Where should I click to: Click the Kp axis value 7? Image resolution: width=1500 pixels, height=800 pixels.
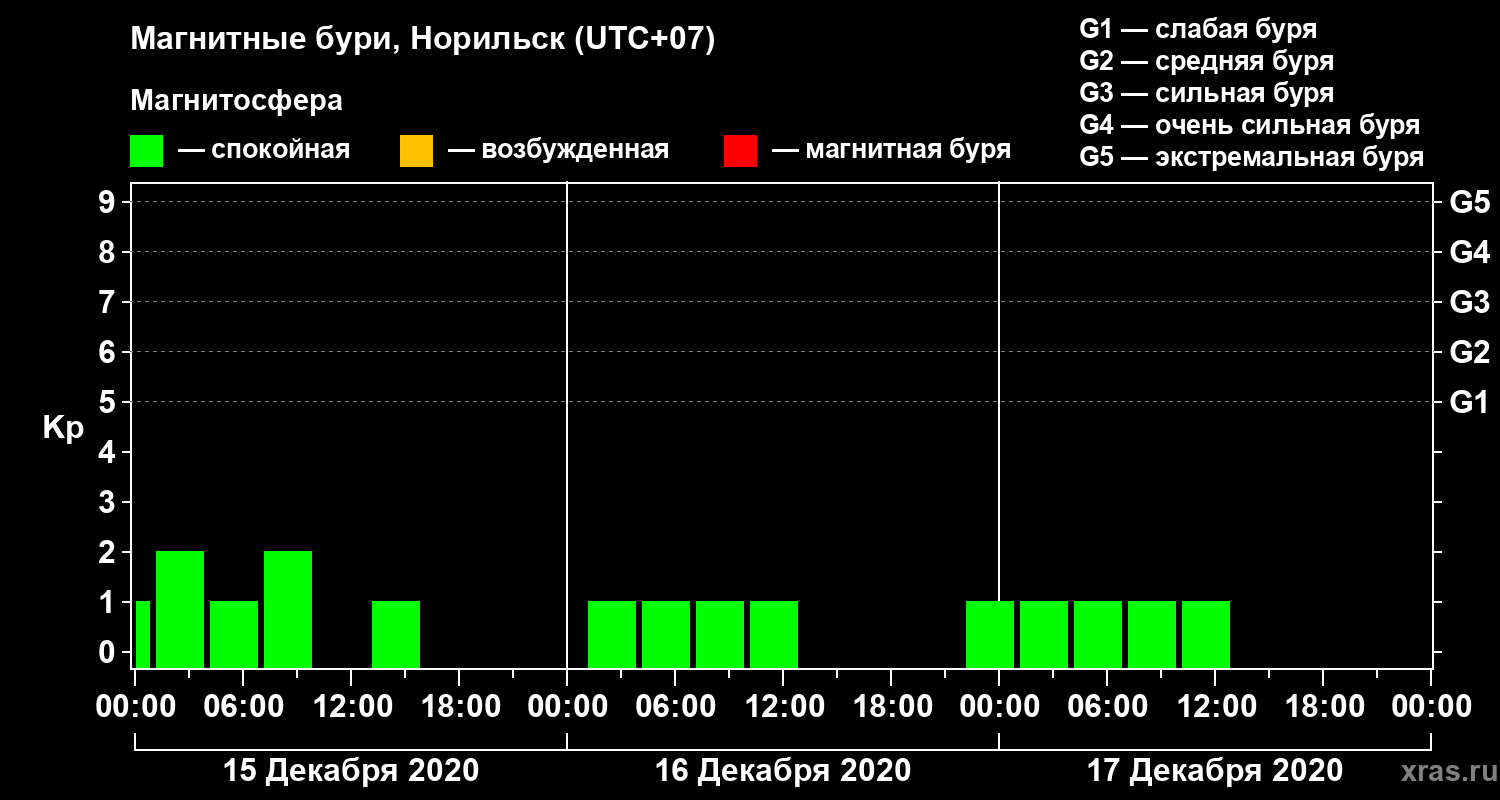point(109,302)
